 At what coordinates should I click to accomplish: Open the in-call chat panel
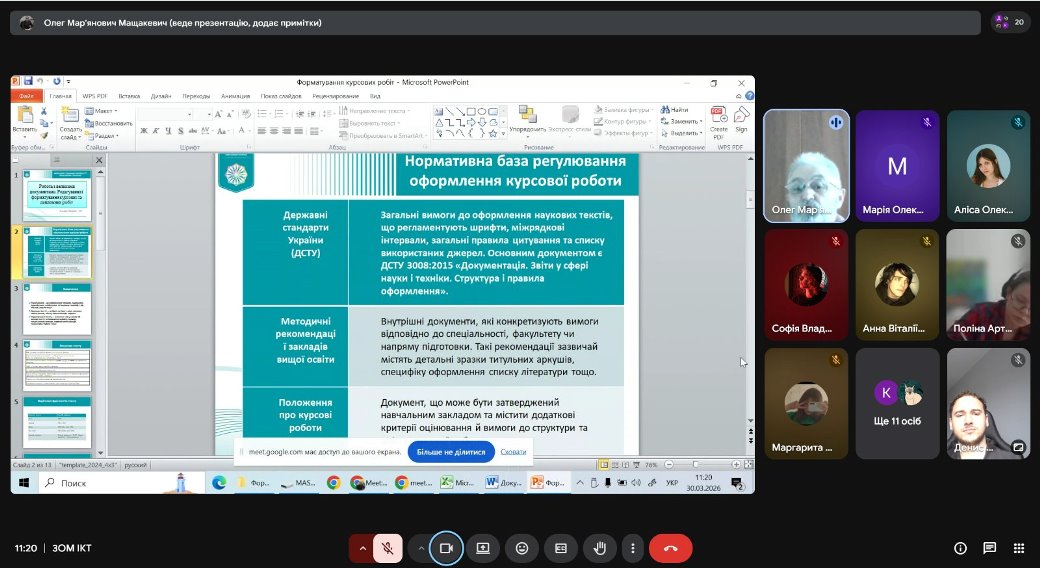click(x=989, y=548)
